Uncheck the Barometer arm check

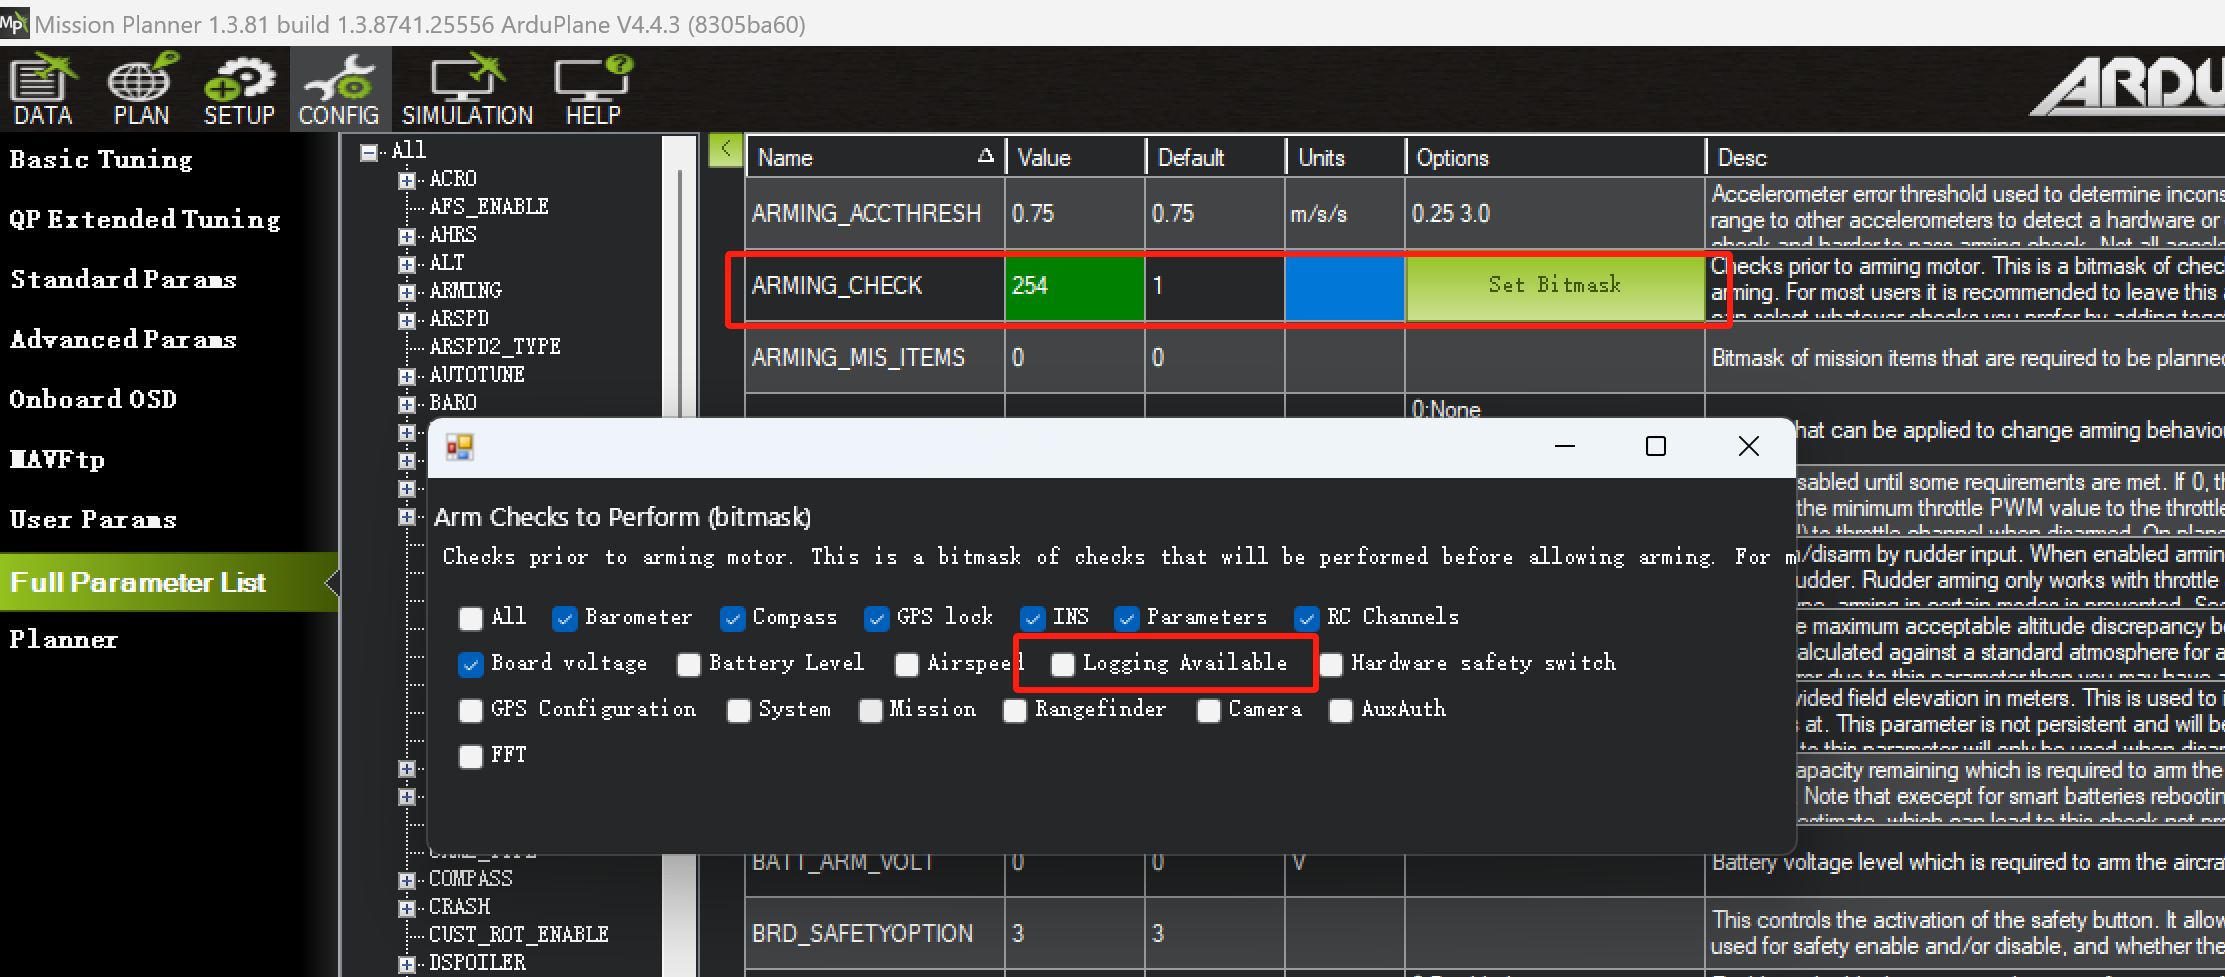pyautogui.click(x=565, y=618)
